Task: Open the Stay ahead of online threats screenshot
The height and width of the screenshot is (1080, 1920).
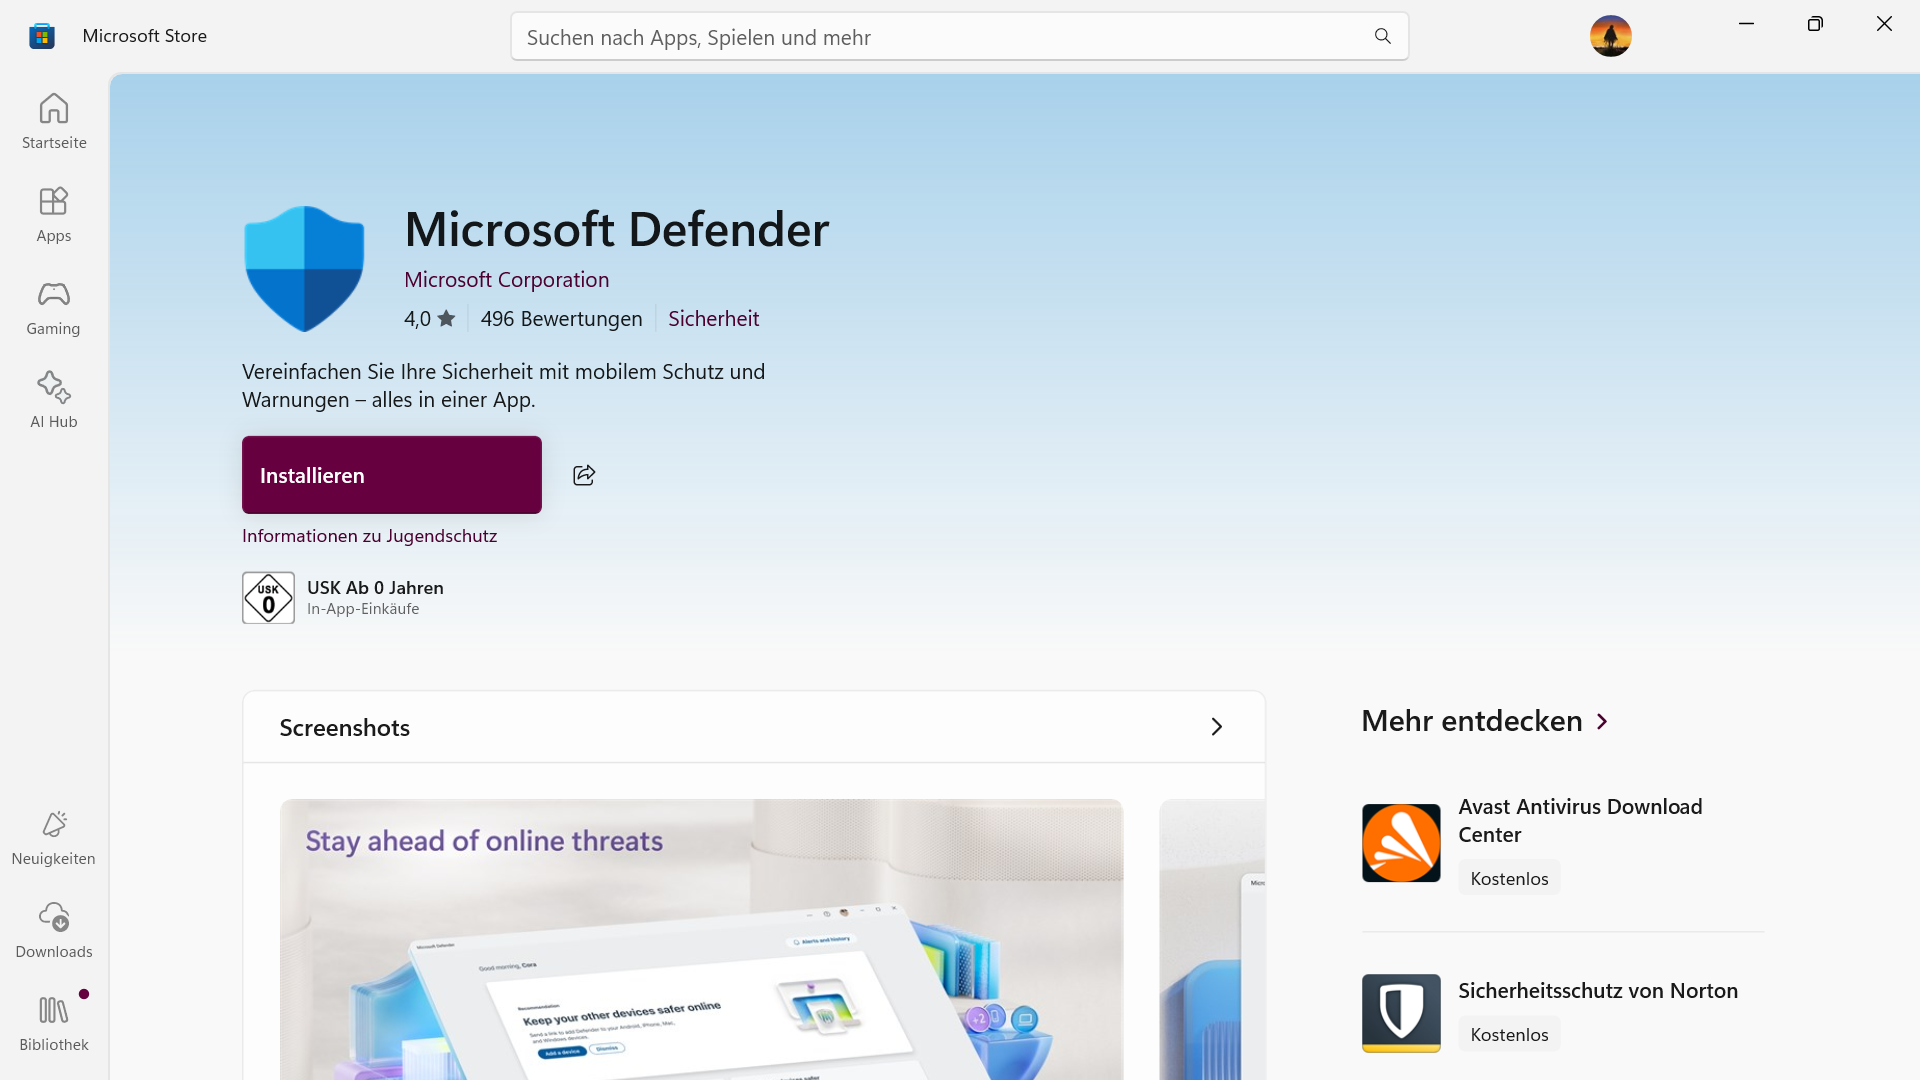Action: click(x=701, y=939)
